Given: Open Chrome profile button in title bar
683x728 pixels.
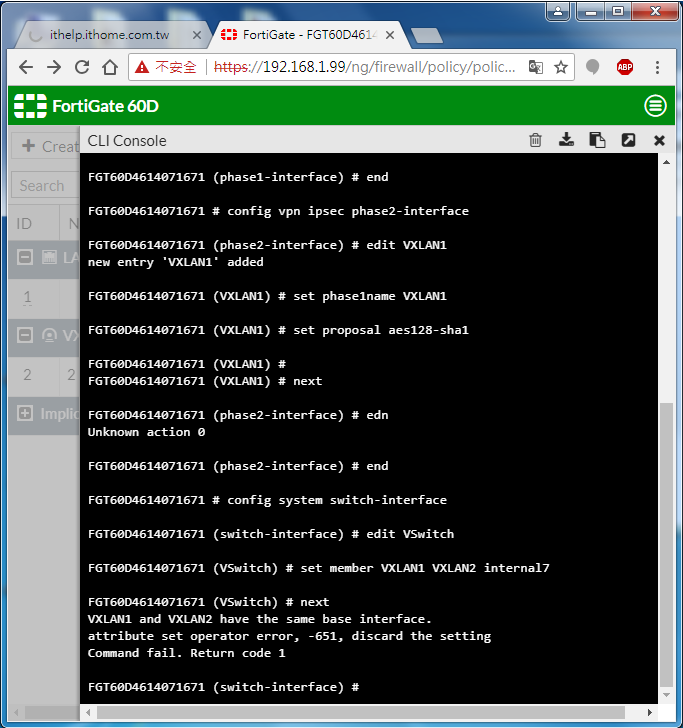Looking at the screenshot, I should click(x=558, y=11).
